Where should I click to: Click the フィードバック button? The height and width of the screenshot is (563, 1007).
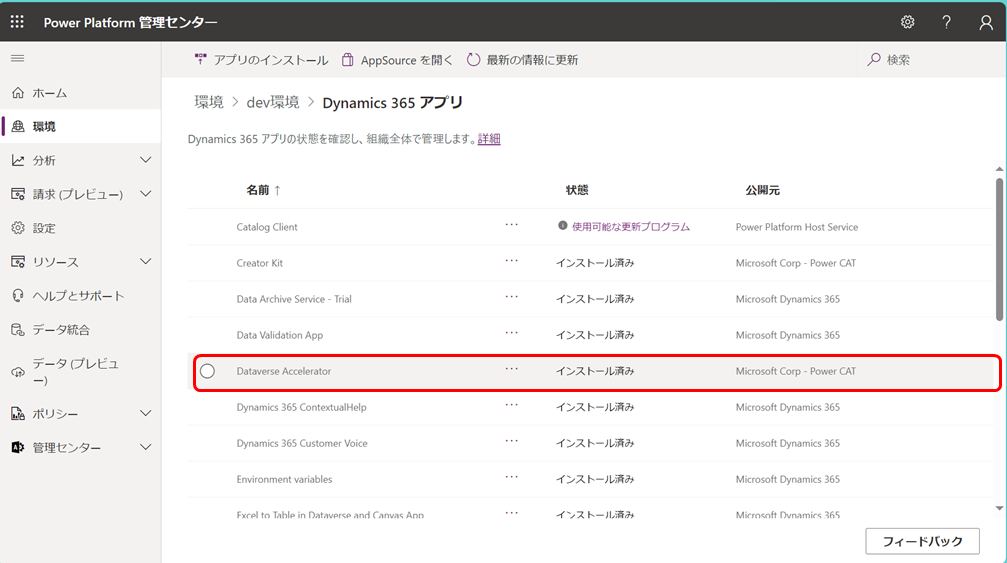point(922,541)
